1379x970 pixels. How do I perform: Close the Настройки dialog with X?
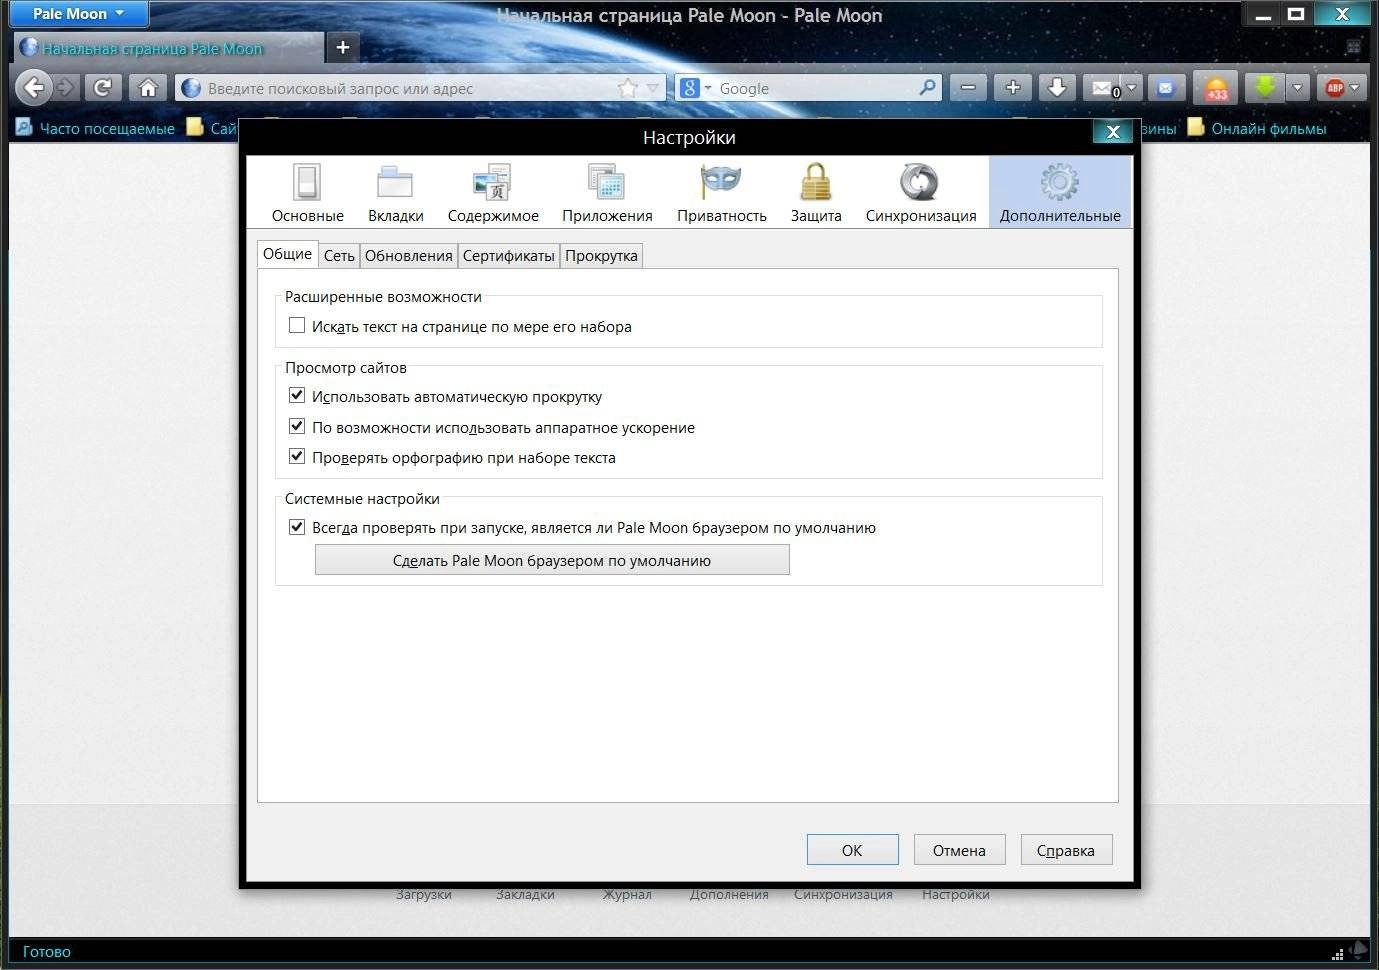coord(1113,131)
